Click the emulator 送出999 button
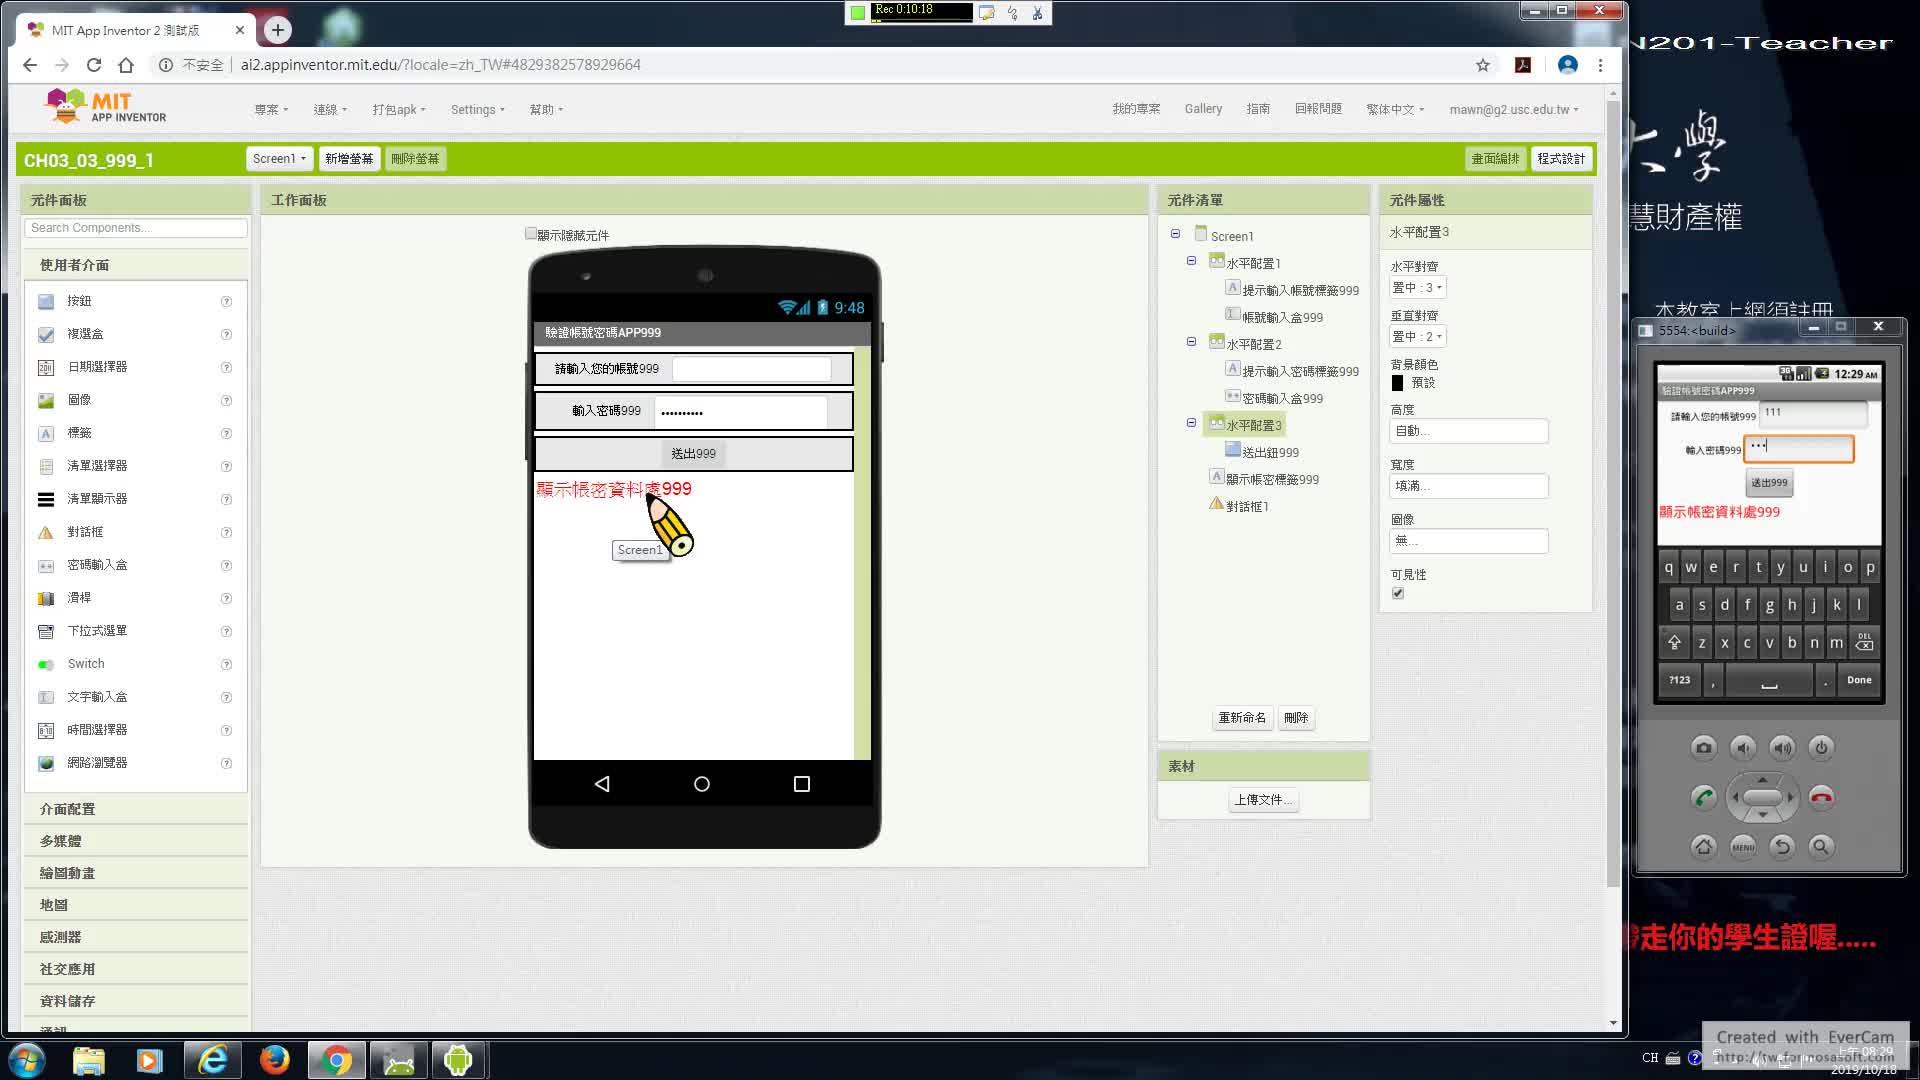The image size is (1920, 1080). 1769,483
